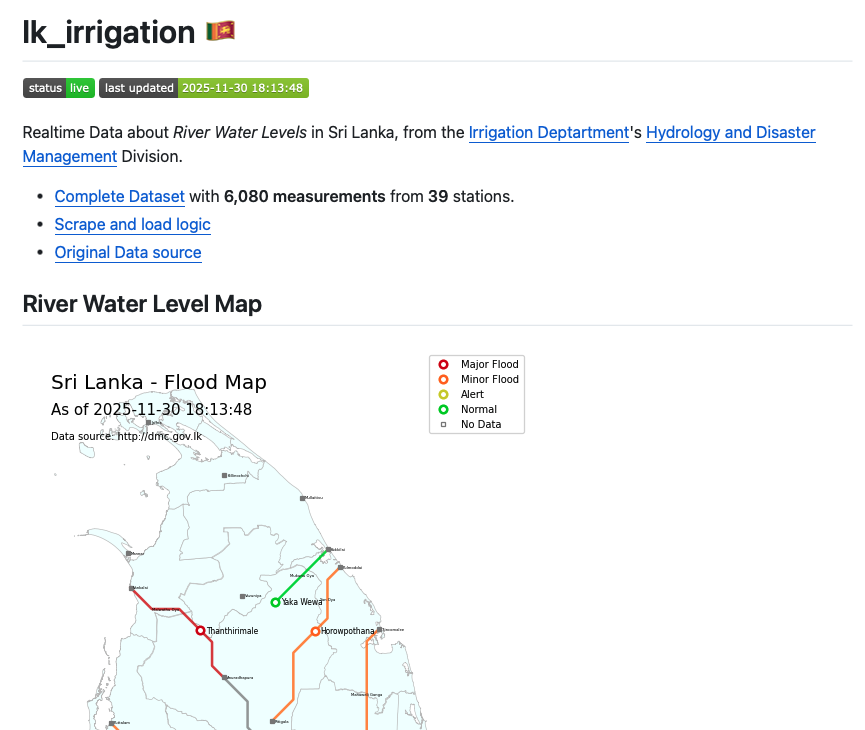Select the Thanthirimale major flood station marker
The width and height of the screenshot is (865, 730).
tap(201, 630)
